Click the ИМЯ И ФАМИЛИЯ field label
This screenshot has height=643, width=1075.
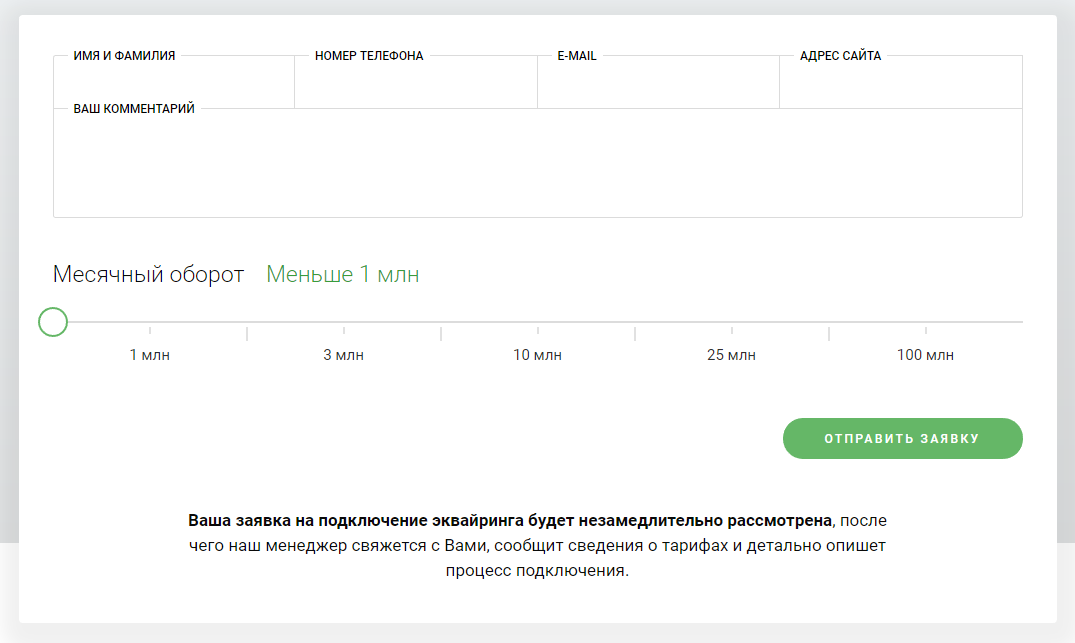[x=124, y=56]
